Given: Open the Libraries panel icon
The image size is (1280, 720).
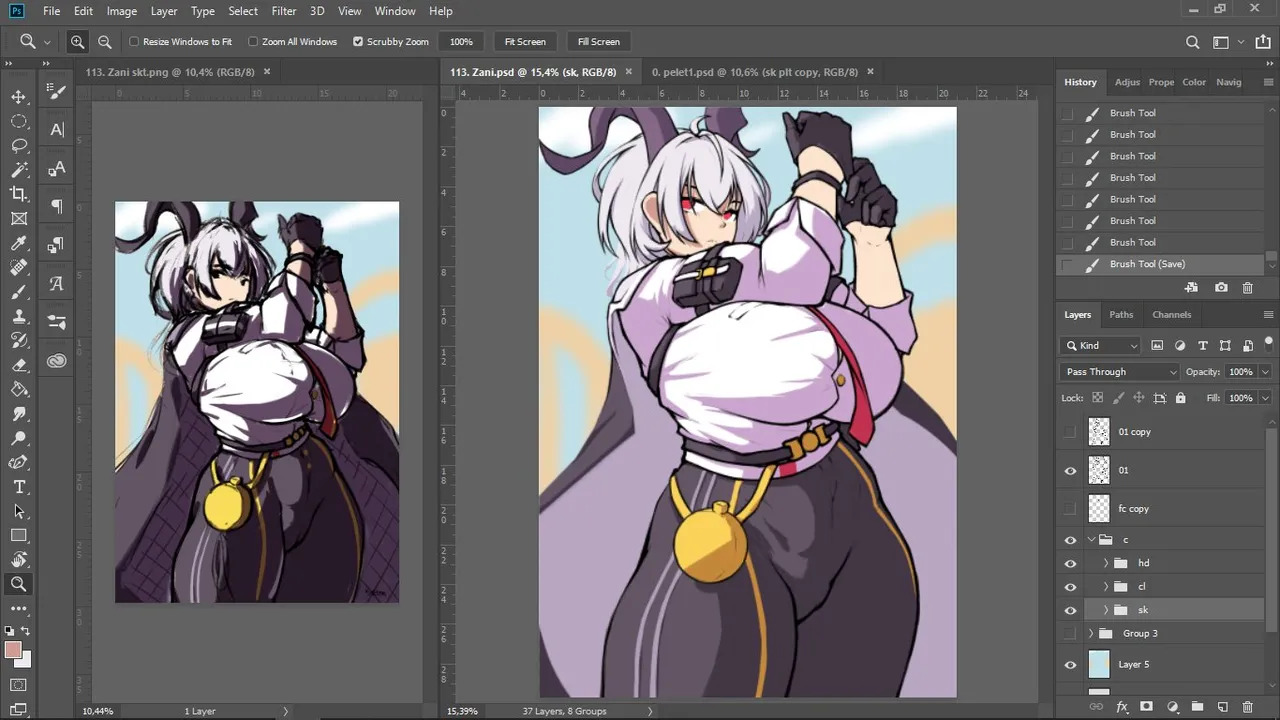Looking at the screenshot, I should (57, 361).
